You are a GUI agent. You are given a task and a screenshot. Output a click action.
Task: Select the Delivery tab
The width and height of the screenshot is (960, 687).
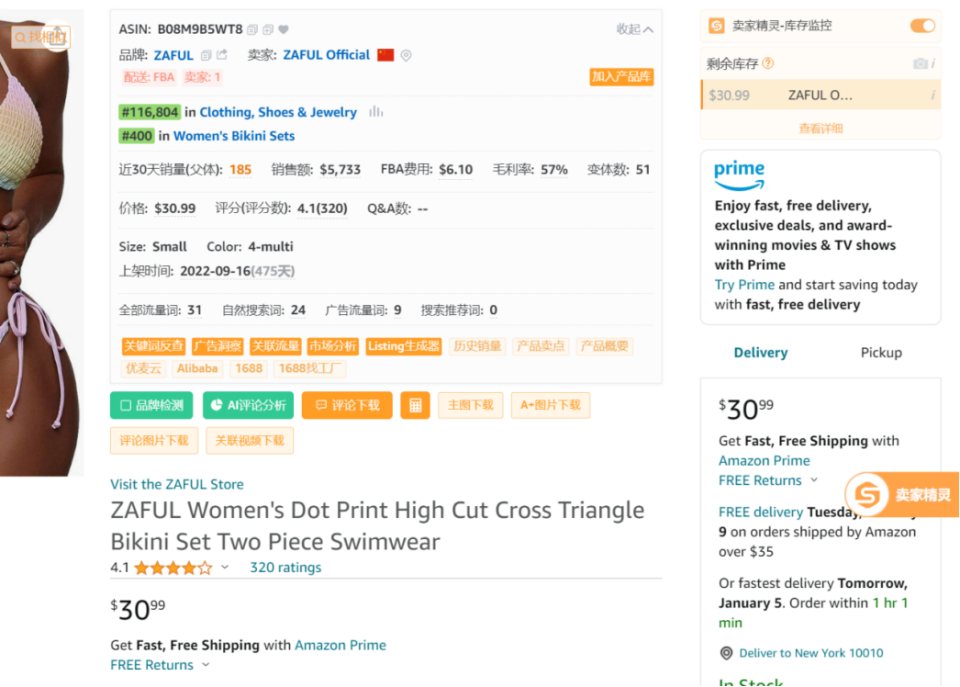760,353
